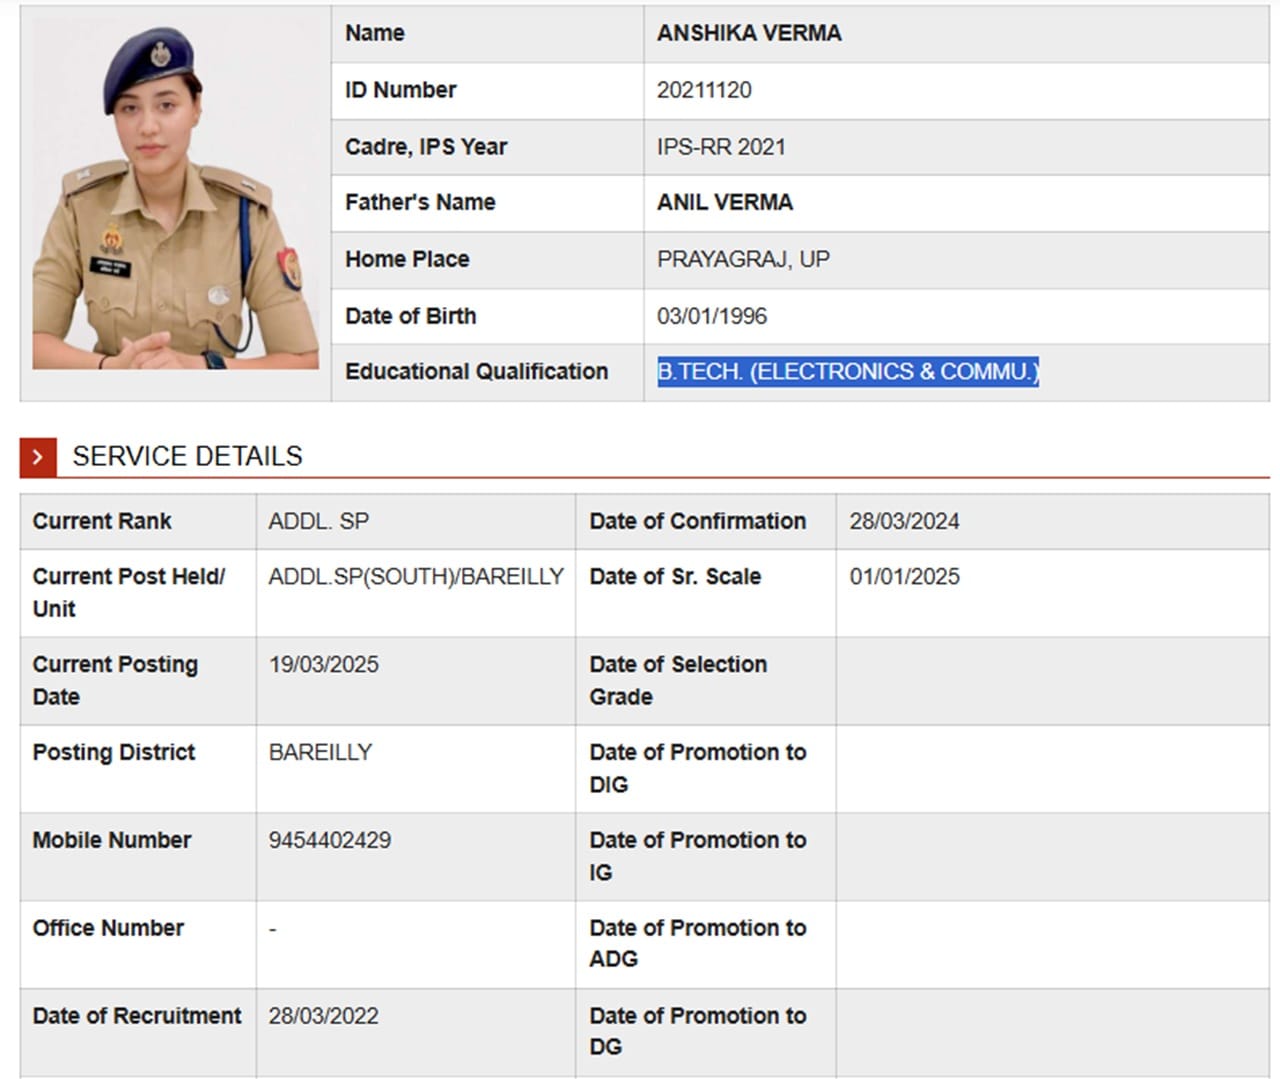
Task: Click the SERVICE DETAILS heading
Action: pyautogui.click(x=187, y=457)
